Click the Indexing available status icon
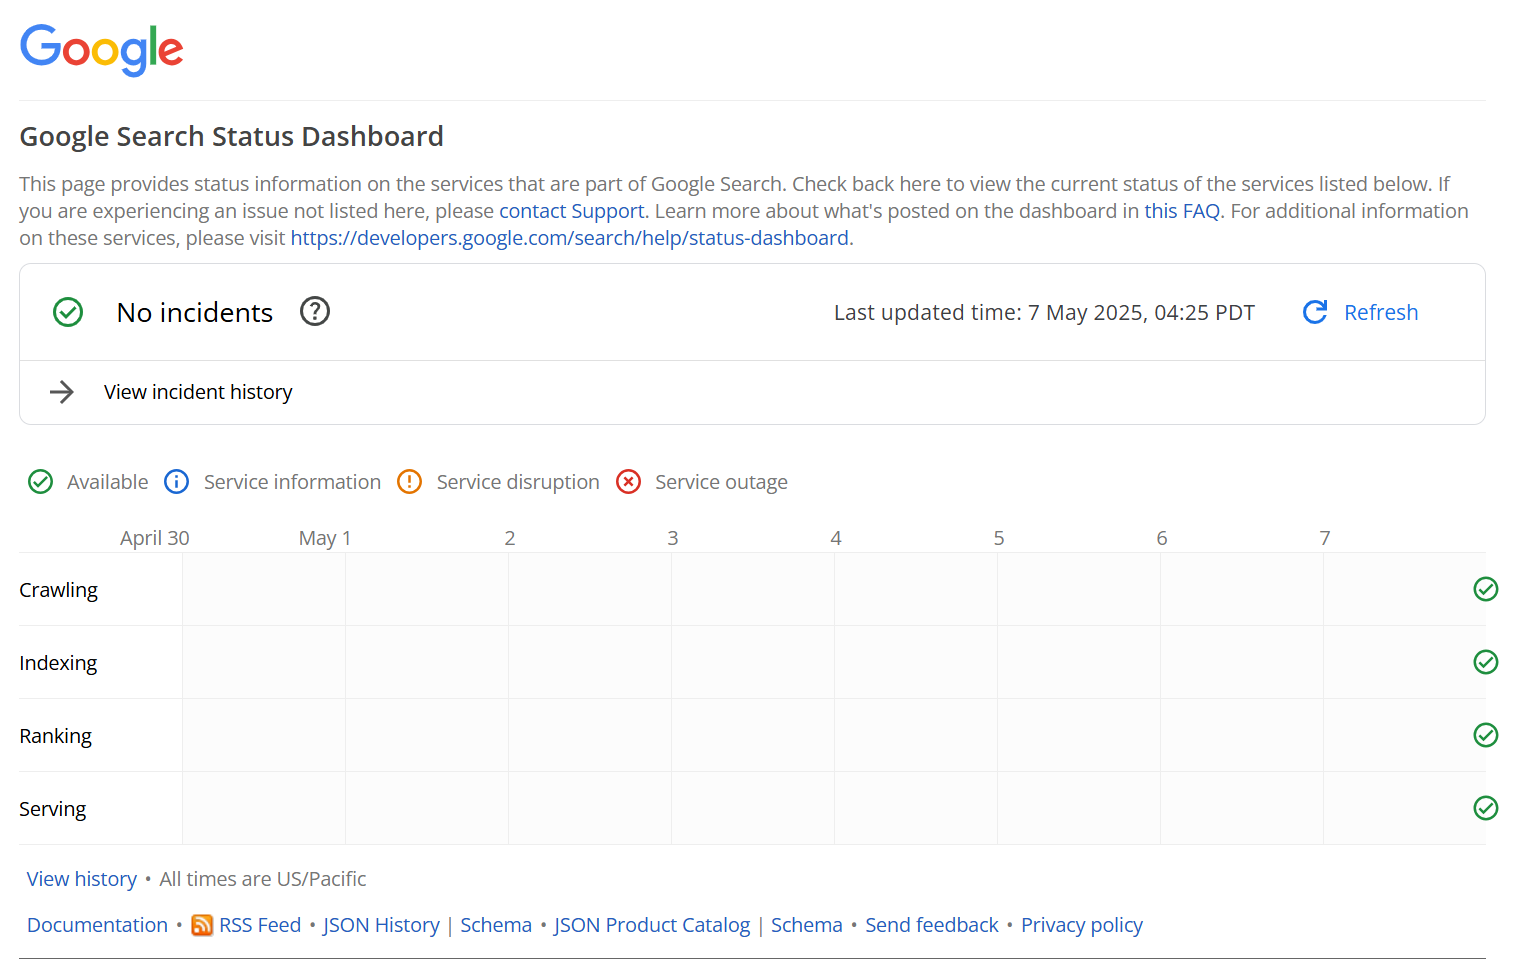The height and width of the screenshot is (969, 1516). (1486, 662)
